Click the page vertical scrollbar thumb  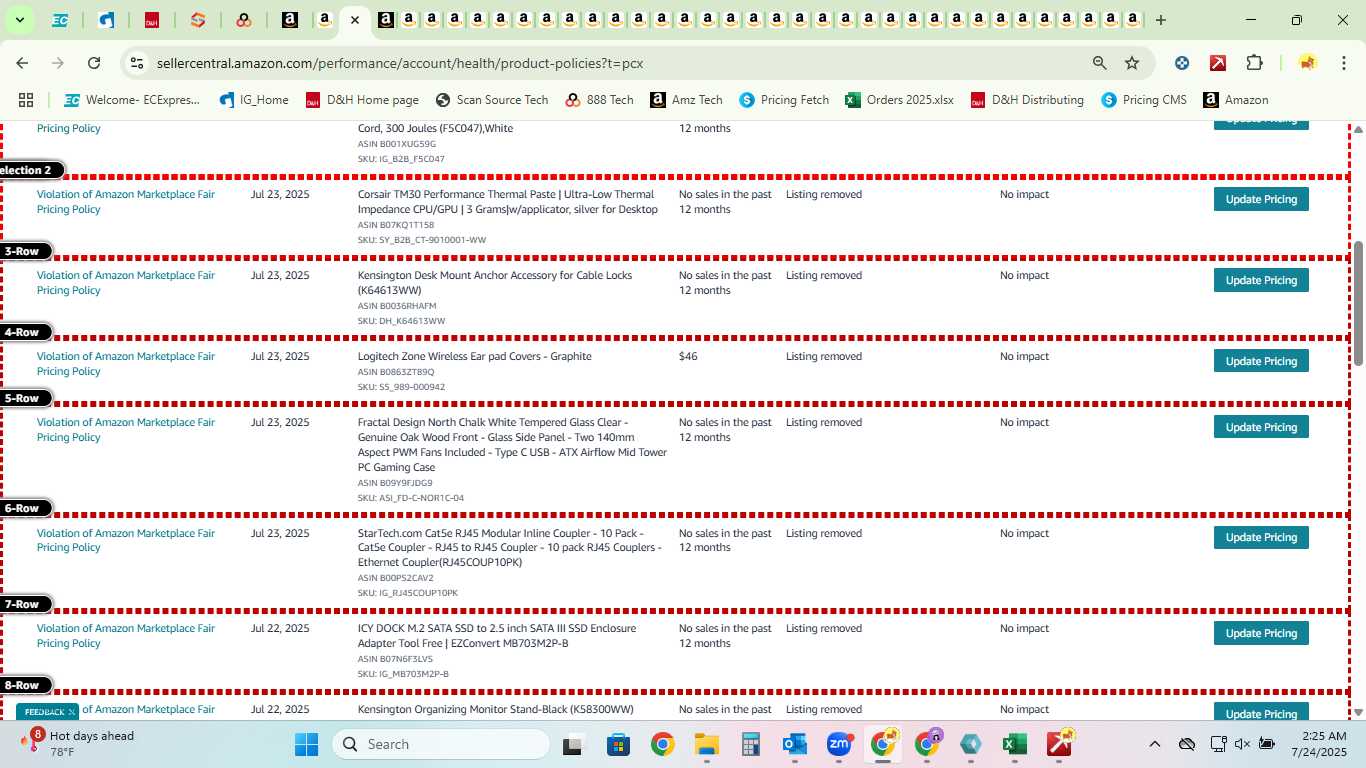(x=1357, y=303)
